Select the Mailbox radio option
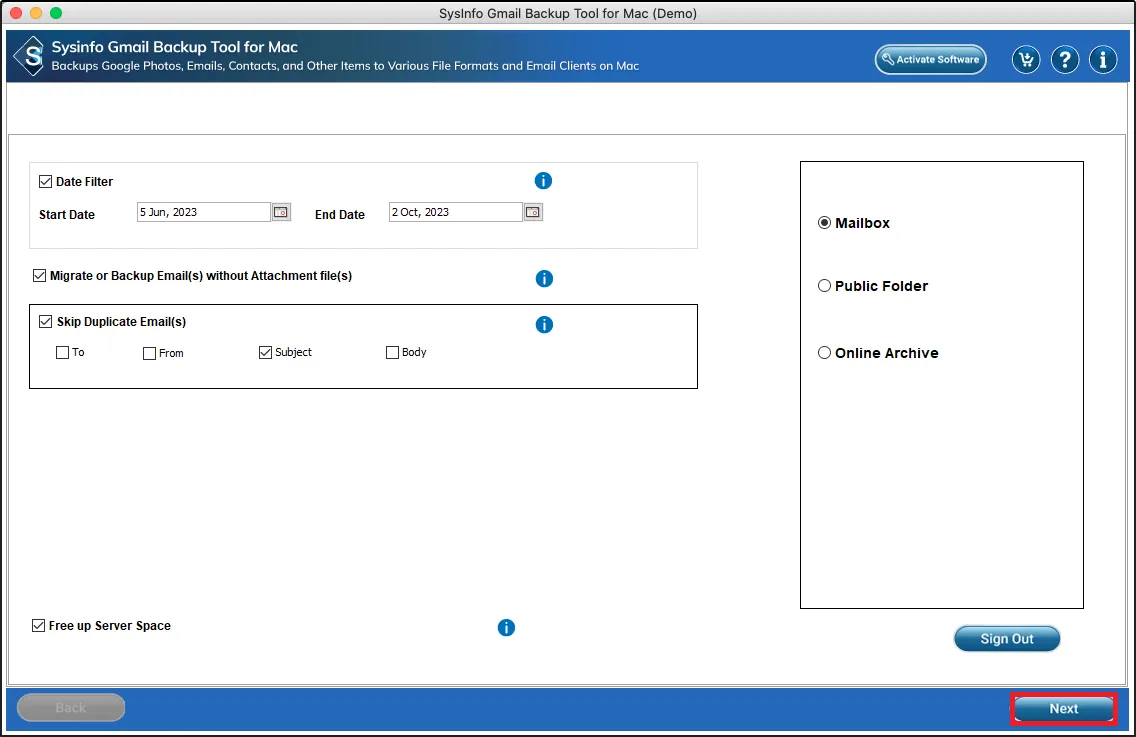 tap(824, 222)
